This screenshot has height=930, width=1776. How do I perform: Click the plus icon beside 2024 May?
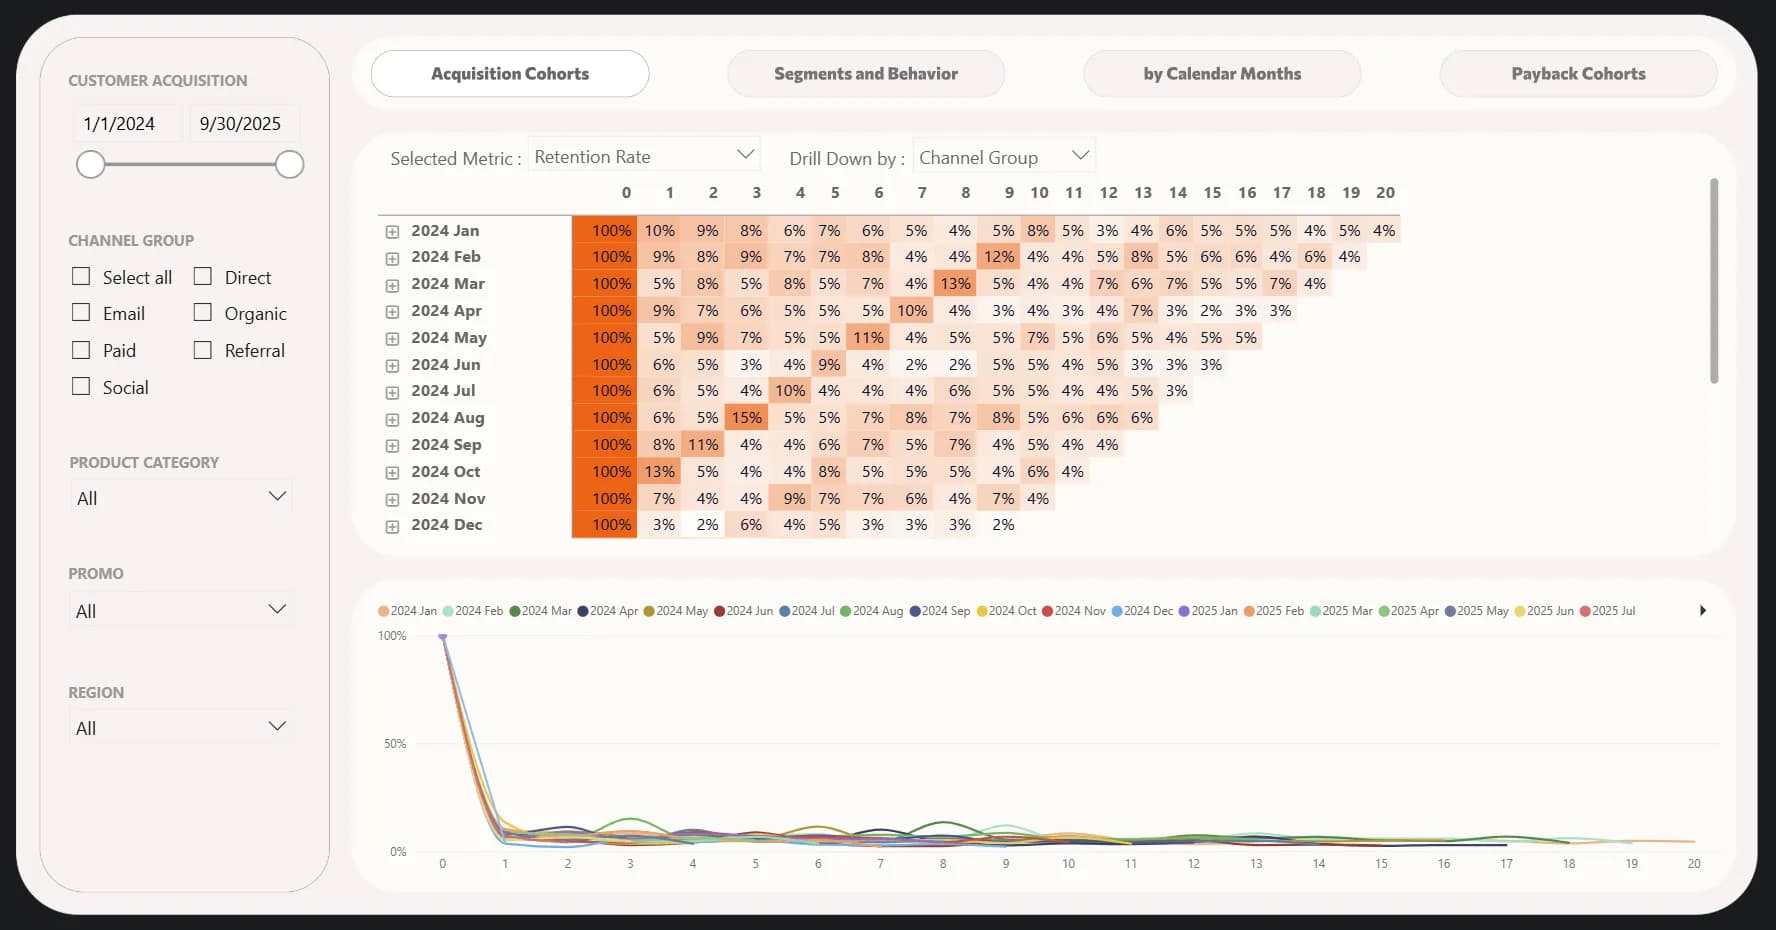coord(392,339)
